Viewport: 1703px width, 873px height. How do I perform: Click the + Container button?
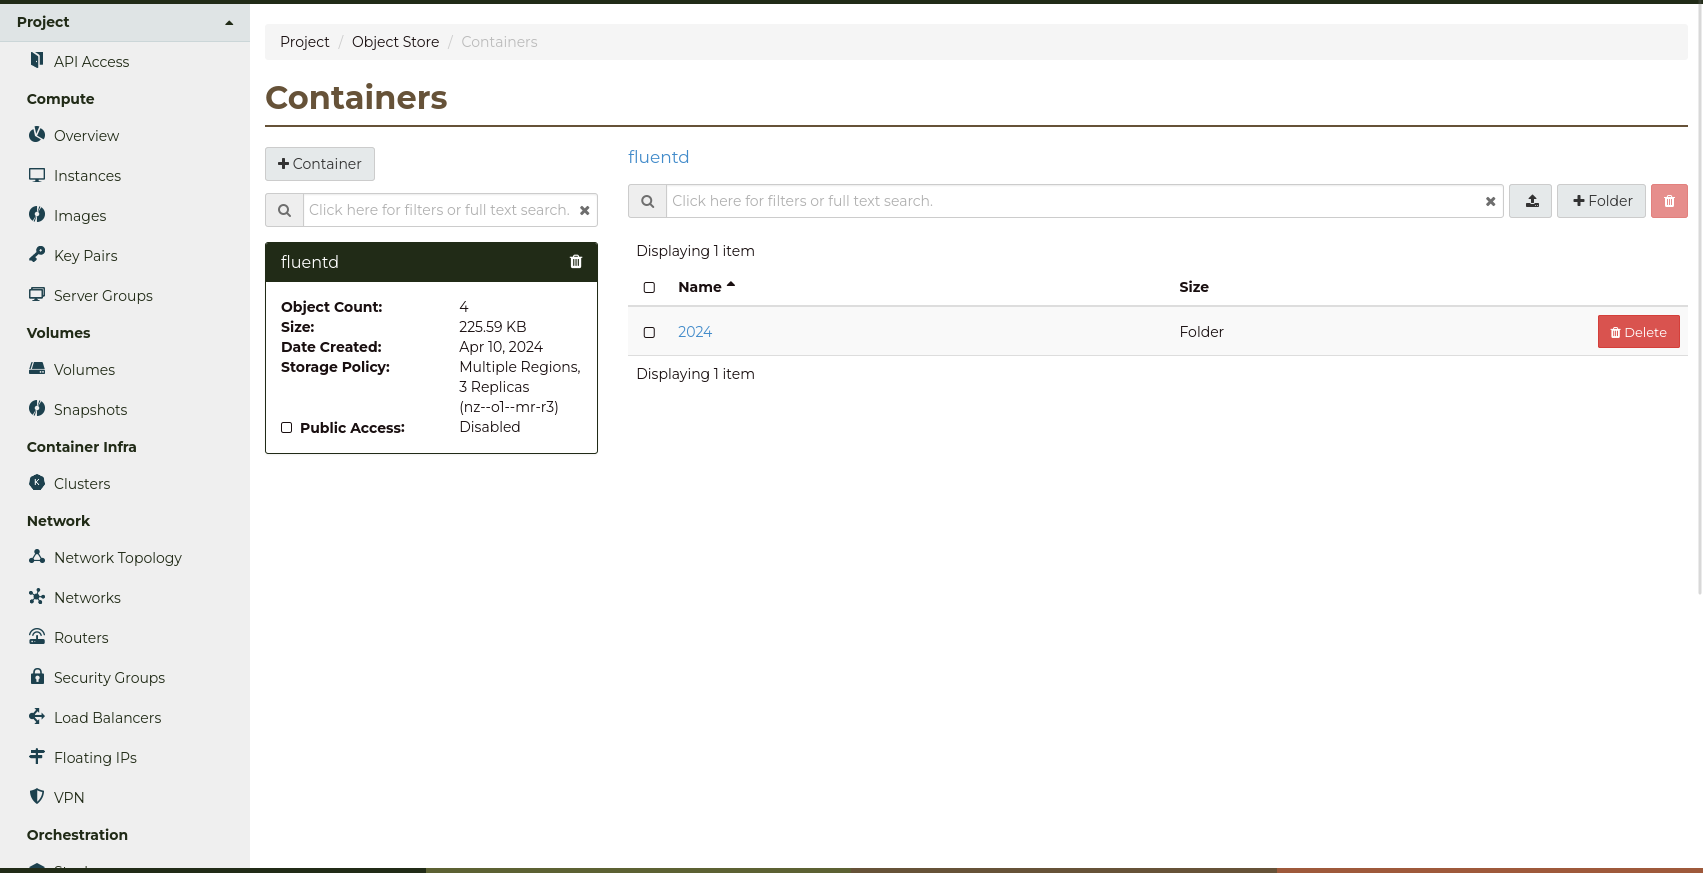tap(320, 164)
